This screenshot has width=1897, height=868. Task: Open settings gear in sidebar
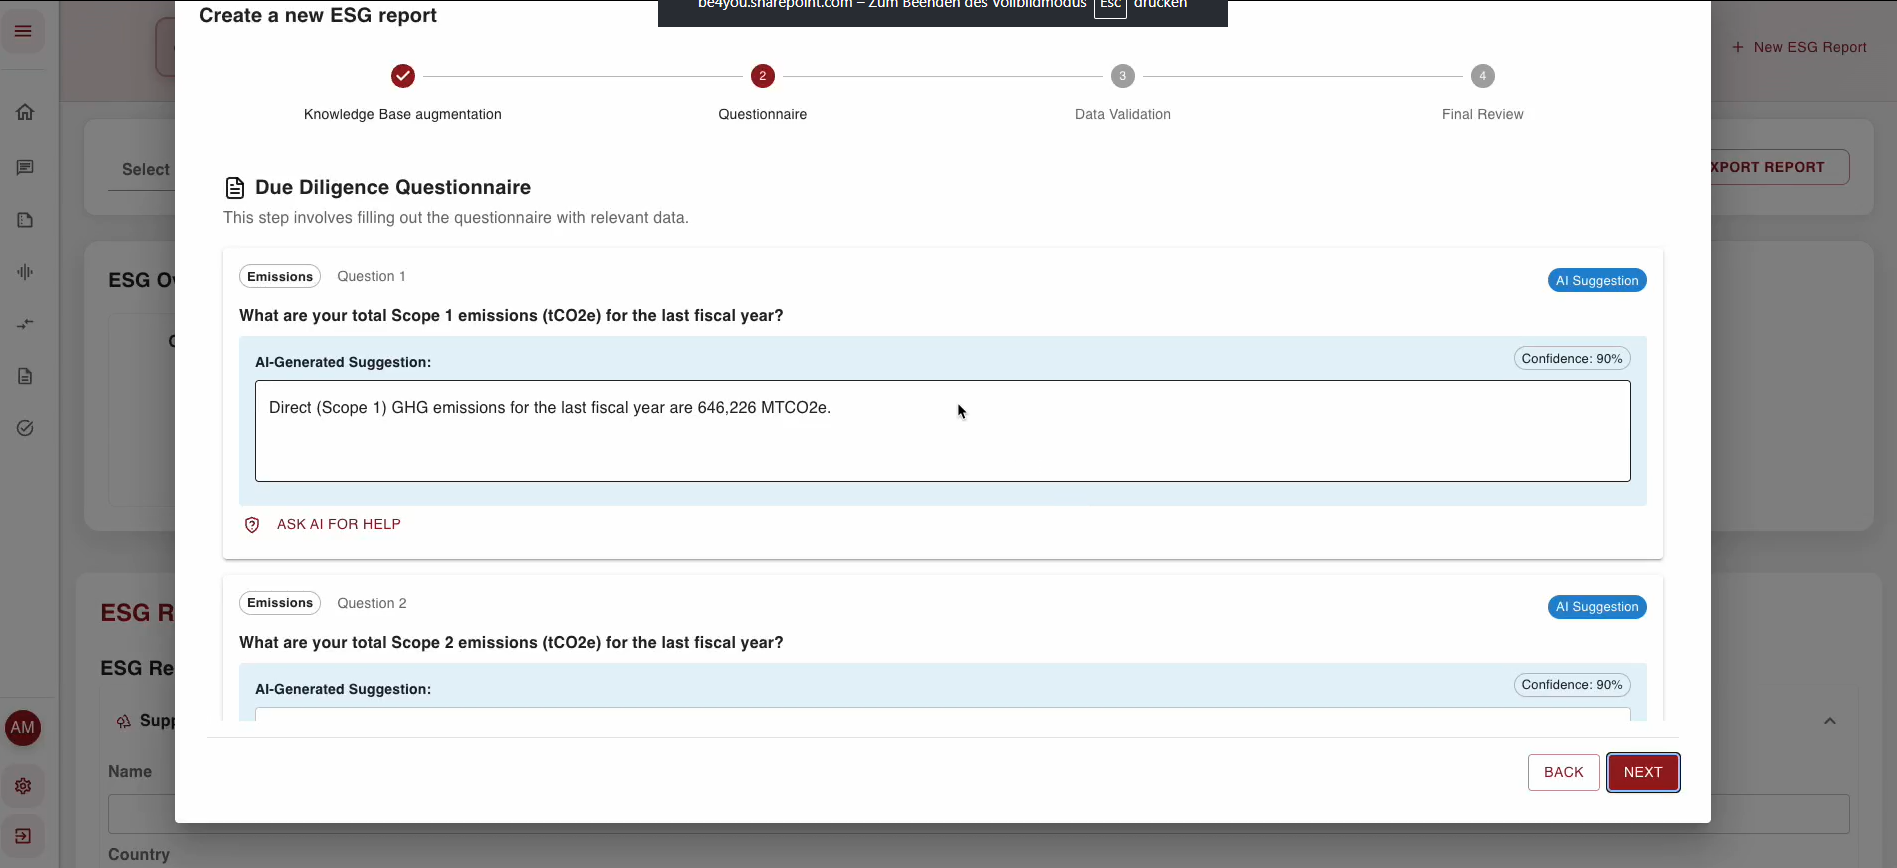[23, 786]
